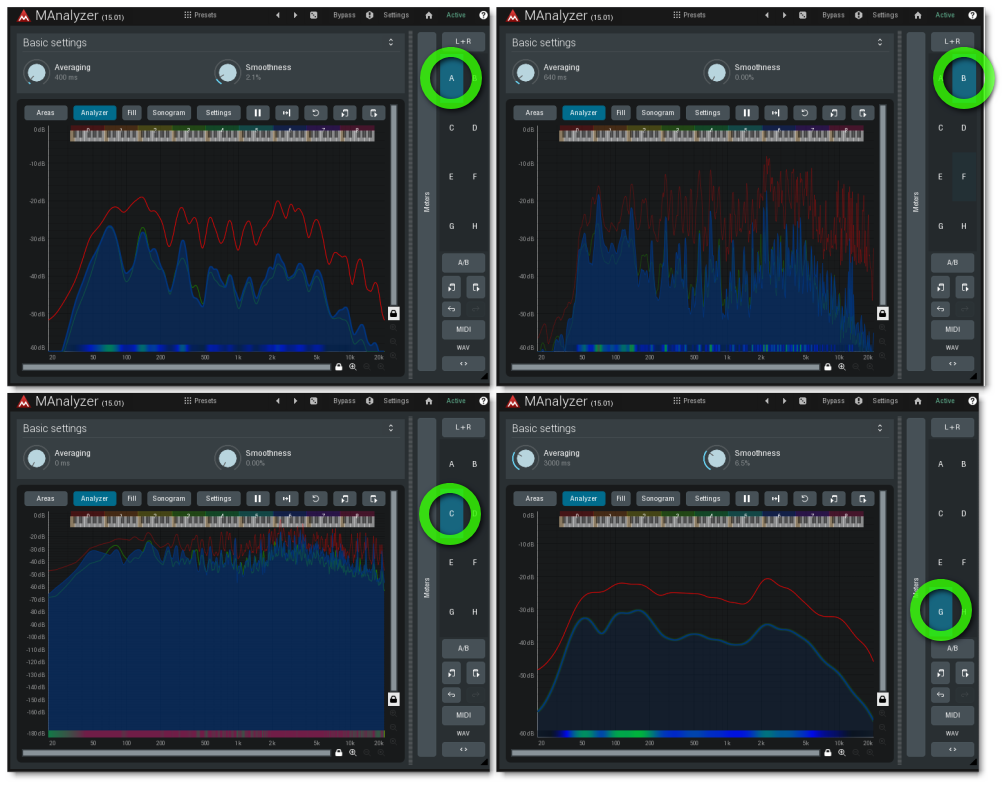Select Sonogram tab in top-right window

pyautogui.click(x=658, y=112)
